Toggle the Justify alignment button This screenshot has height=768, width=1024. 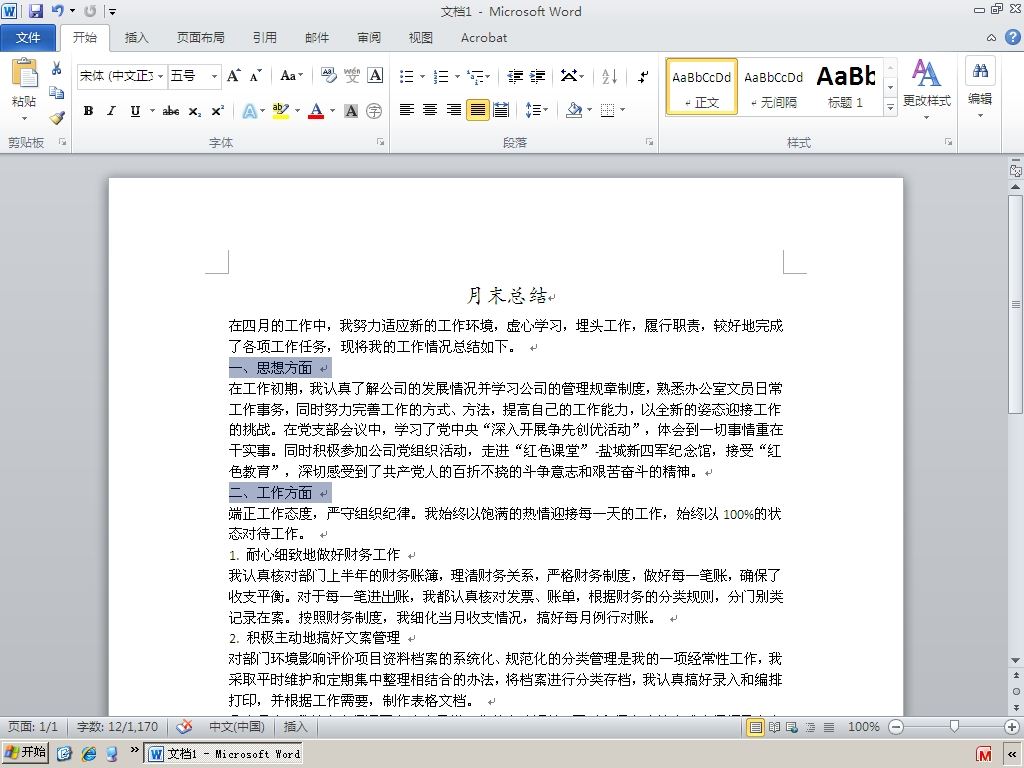pos(477,110)
